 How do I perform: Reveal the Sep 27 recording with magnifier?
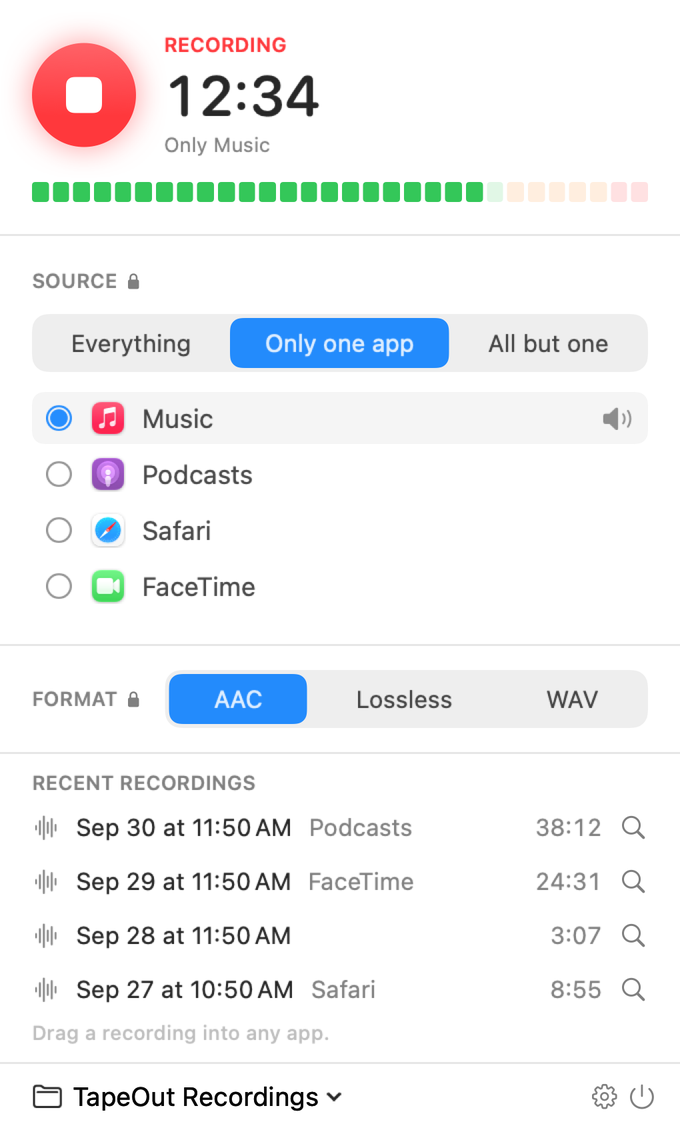click(x=633, y=989)
